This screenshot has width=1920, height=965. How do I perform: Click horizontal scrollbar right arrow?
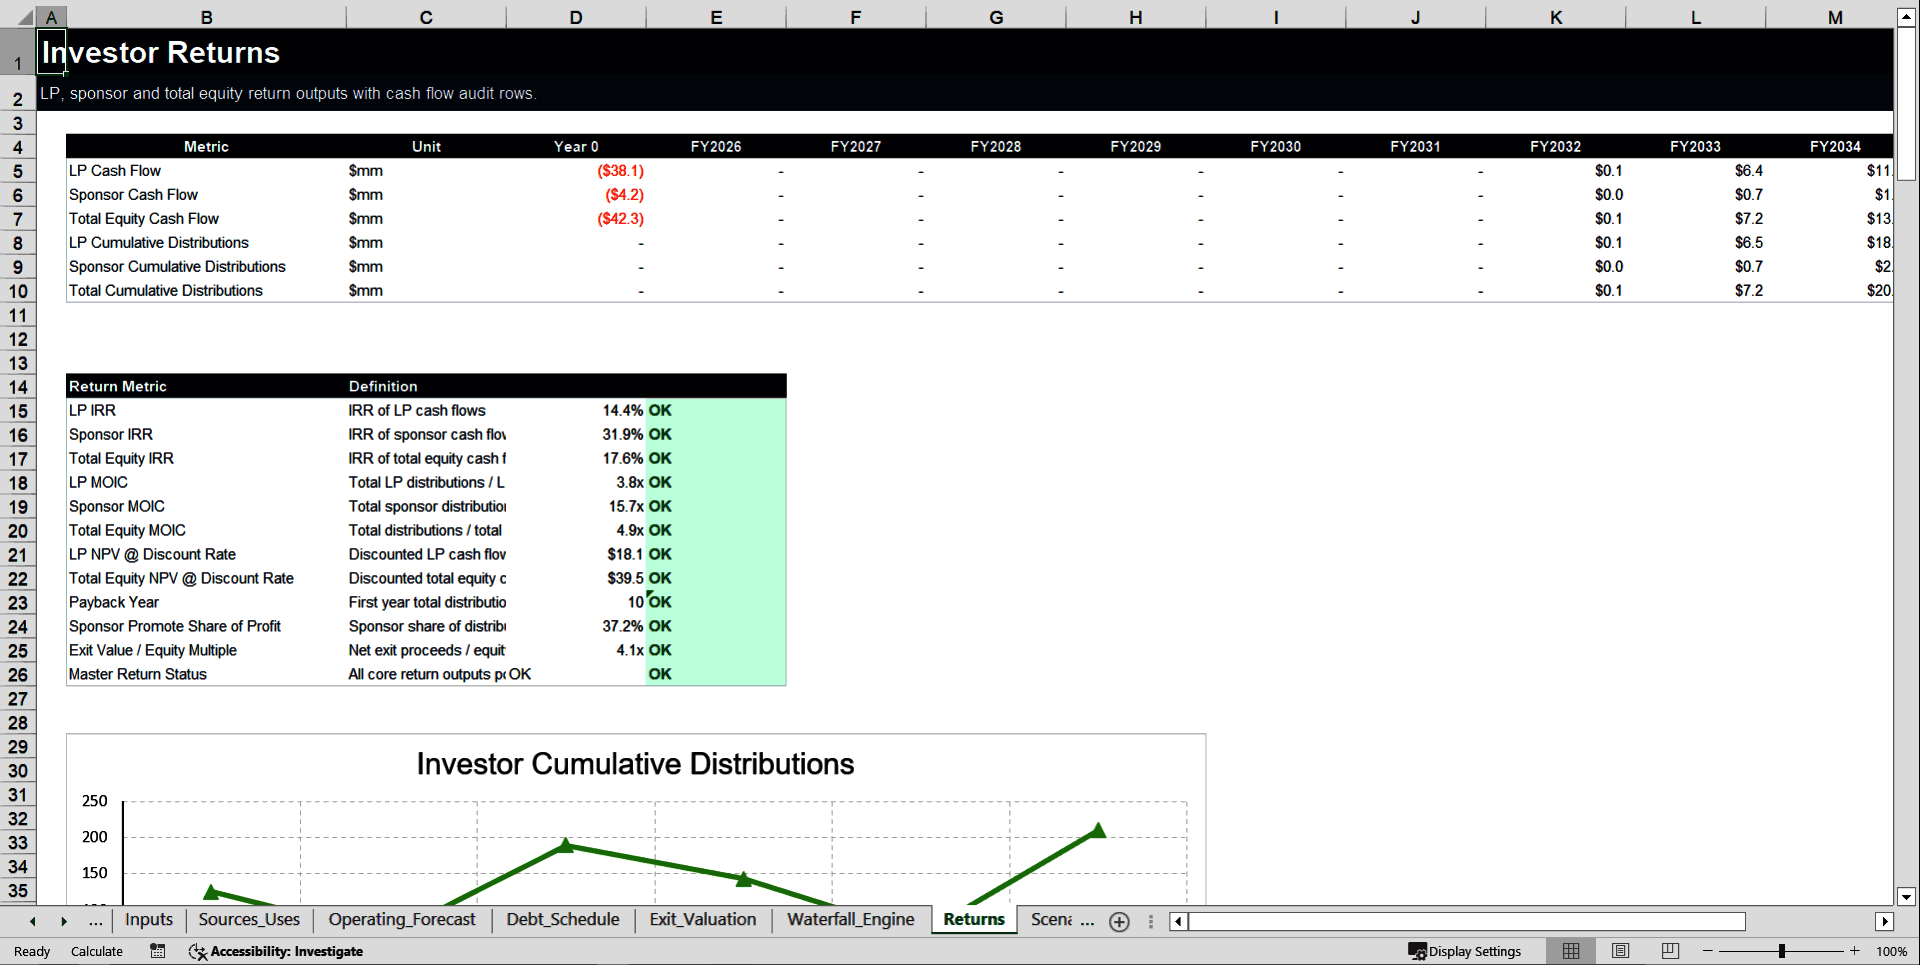point(1885,922)
